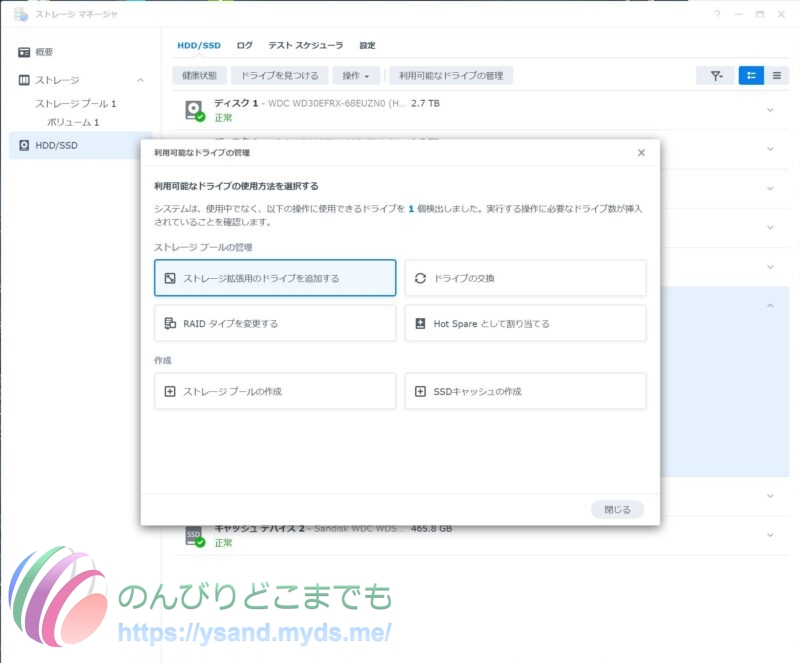Choose ドライブの交換 option
Viewport: 800px width, 663px height.
point(525,278)
